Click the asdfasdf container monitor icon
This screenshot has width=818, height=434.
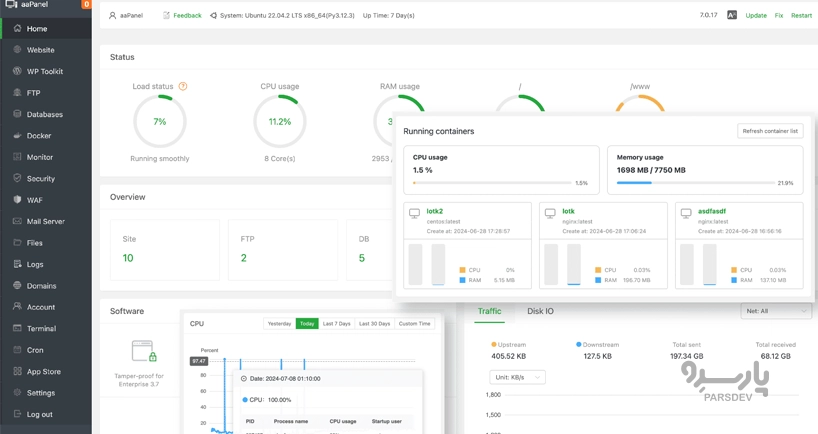pyautogui.click(x=686, y=213)
